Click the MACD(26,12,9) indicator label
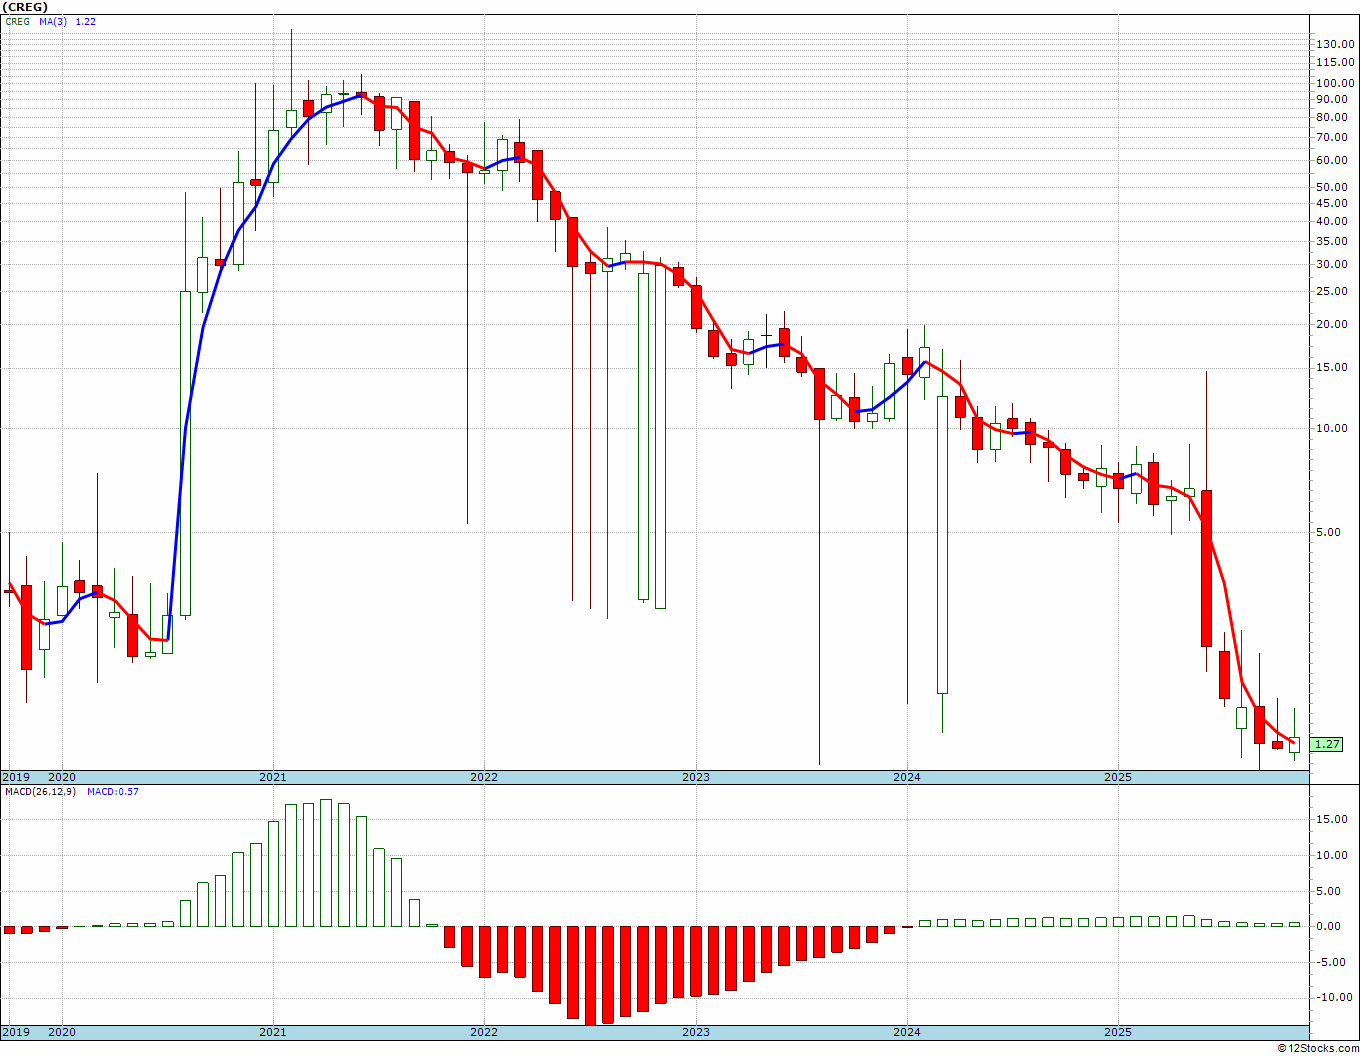Image resolution: width=1360 pixels, height=1056 pixels. (x=40, y=791)
